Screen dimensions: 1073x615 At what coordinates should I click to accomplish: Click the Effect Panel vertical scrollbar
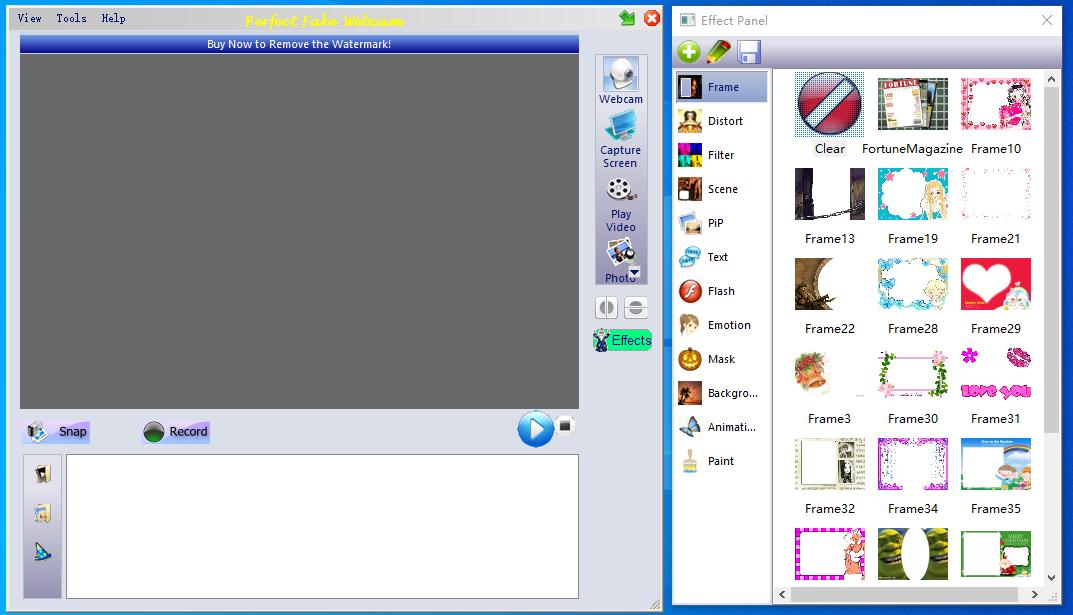tap(1051, 260)
